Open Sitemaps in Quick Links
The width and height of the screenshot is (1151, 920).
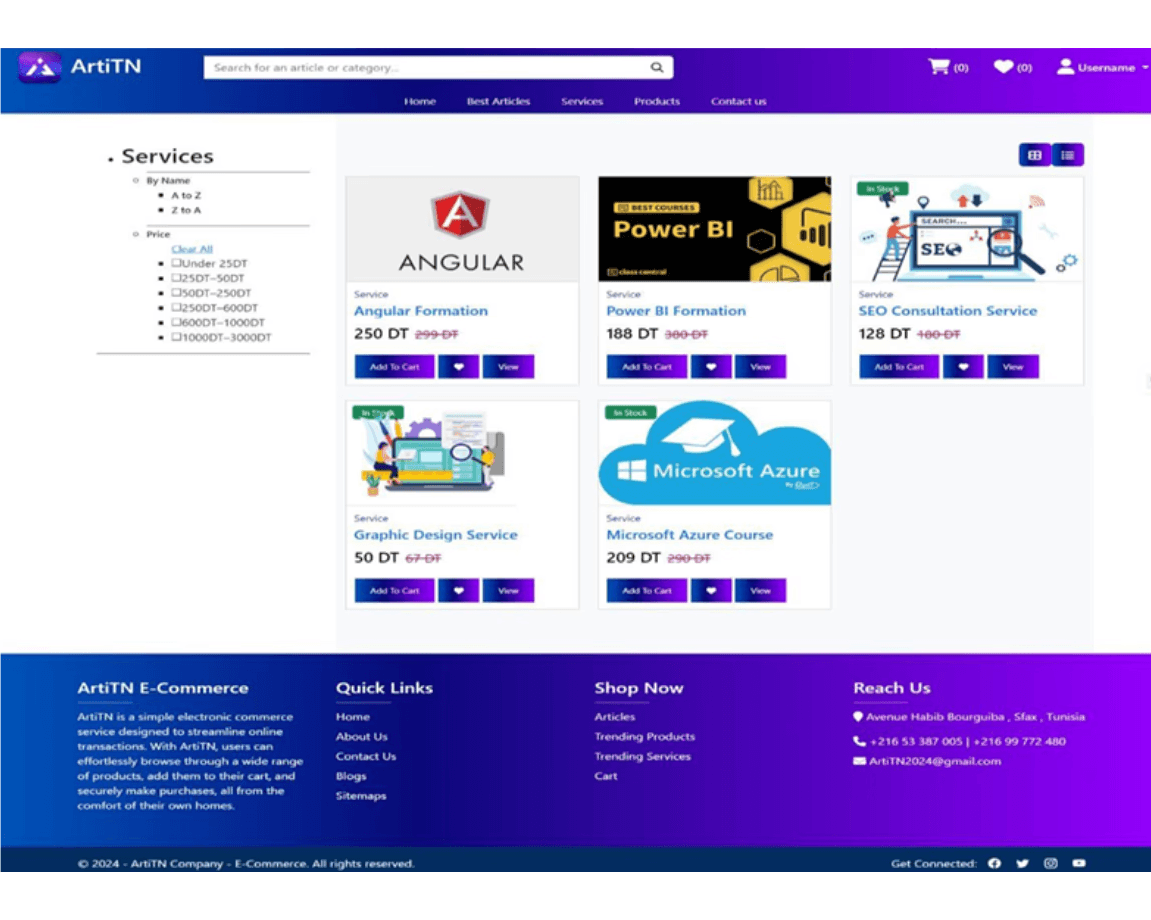(x=360, y=796)
